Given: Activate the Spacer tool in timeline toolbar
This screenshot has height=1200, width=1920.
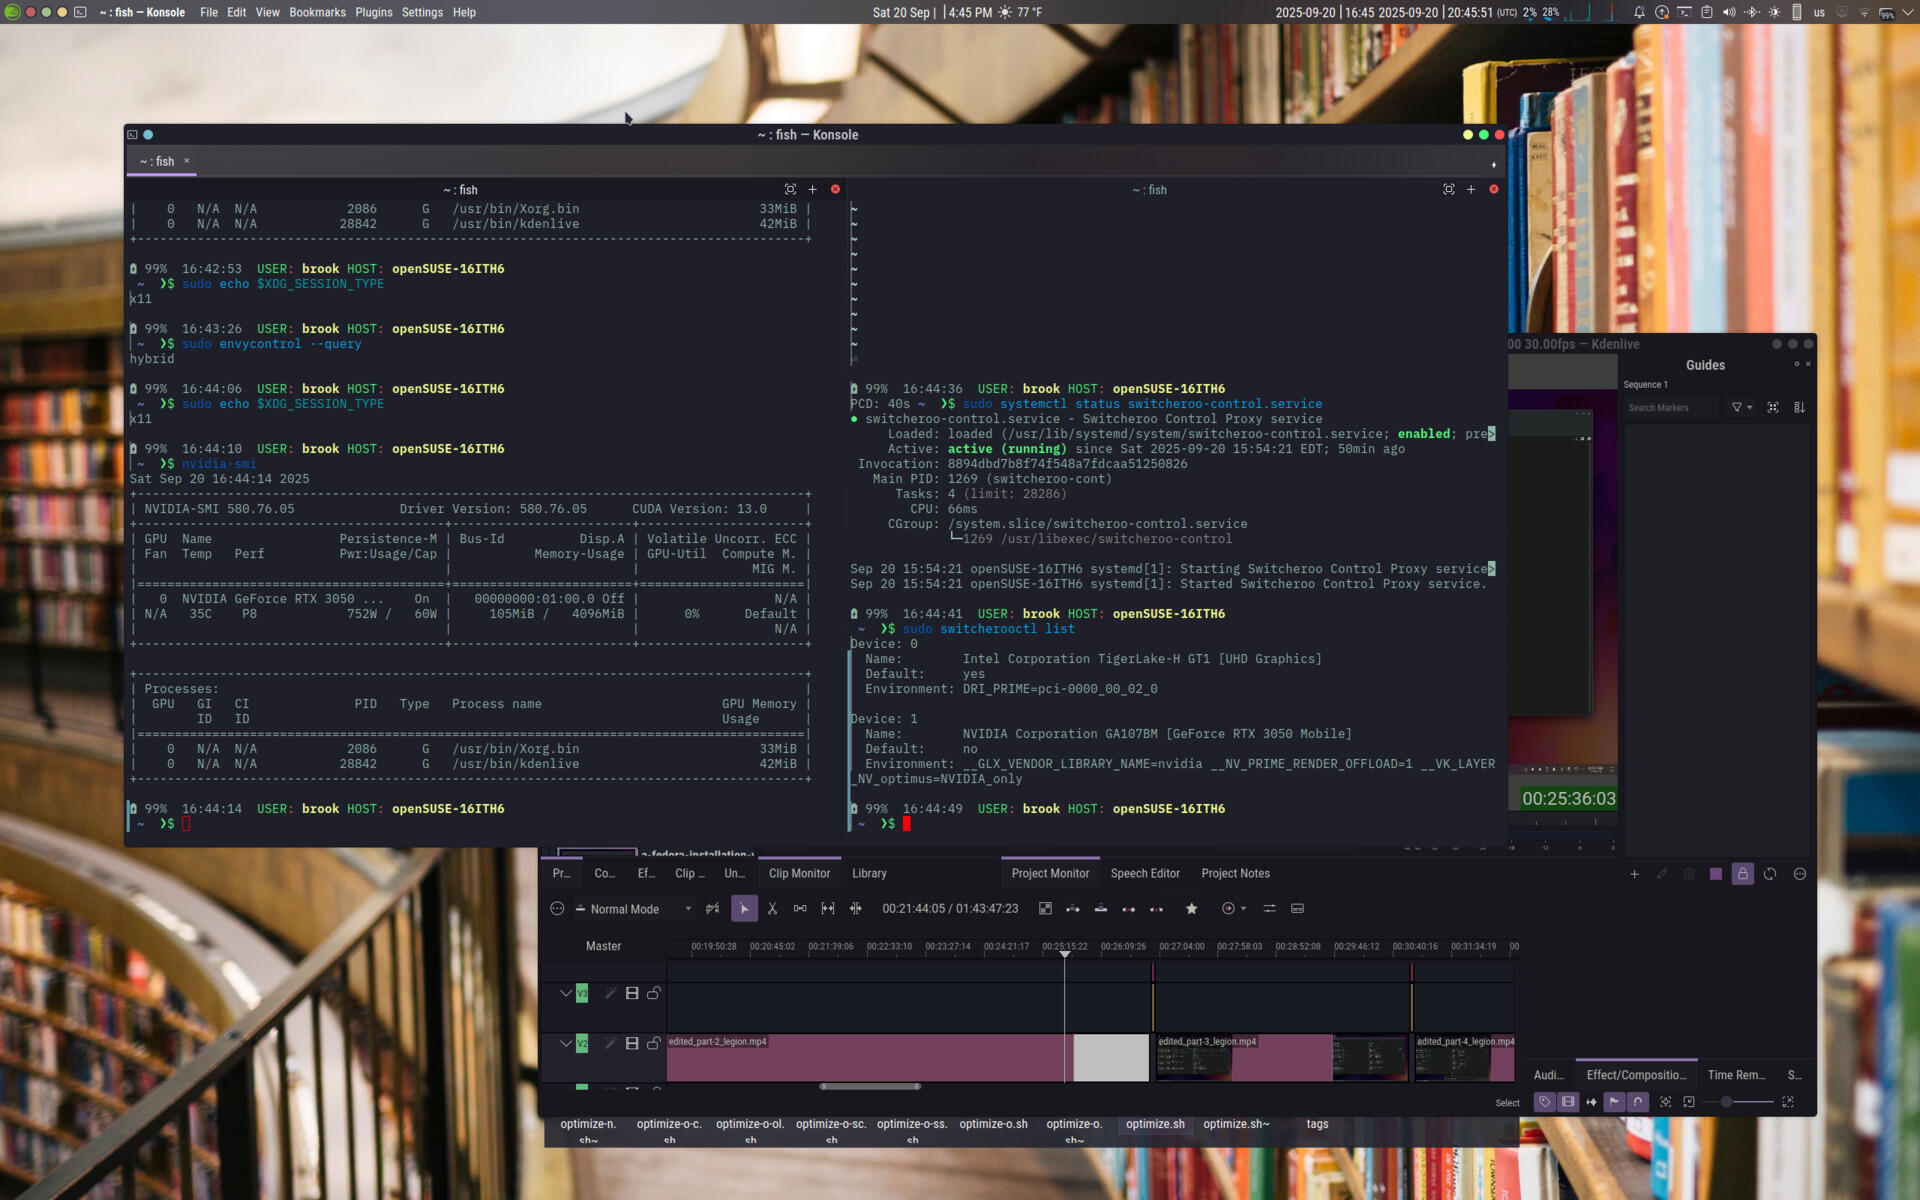Looking at the screenshot, I should tap(800, 908).
